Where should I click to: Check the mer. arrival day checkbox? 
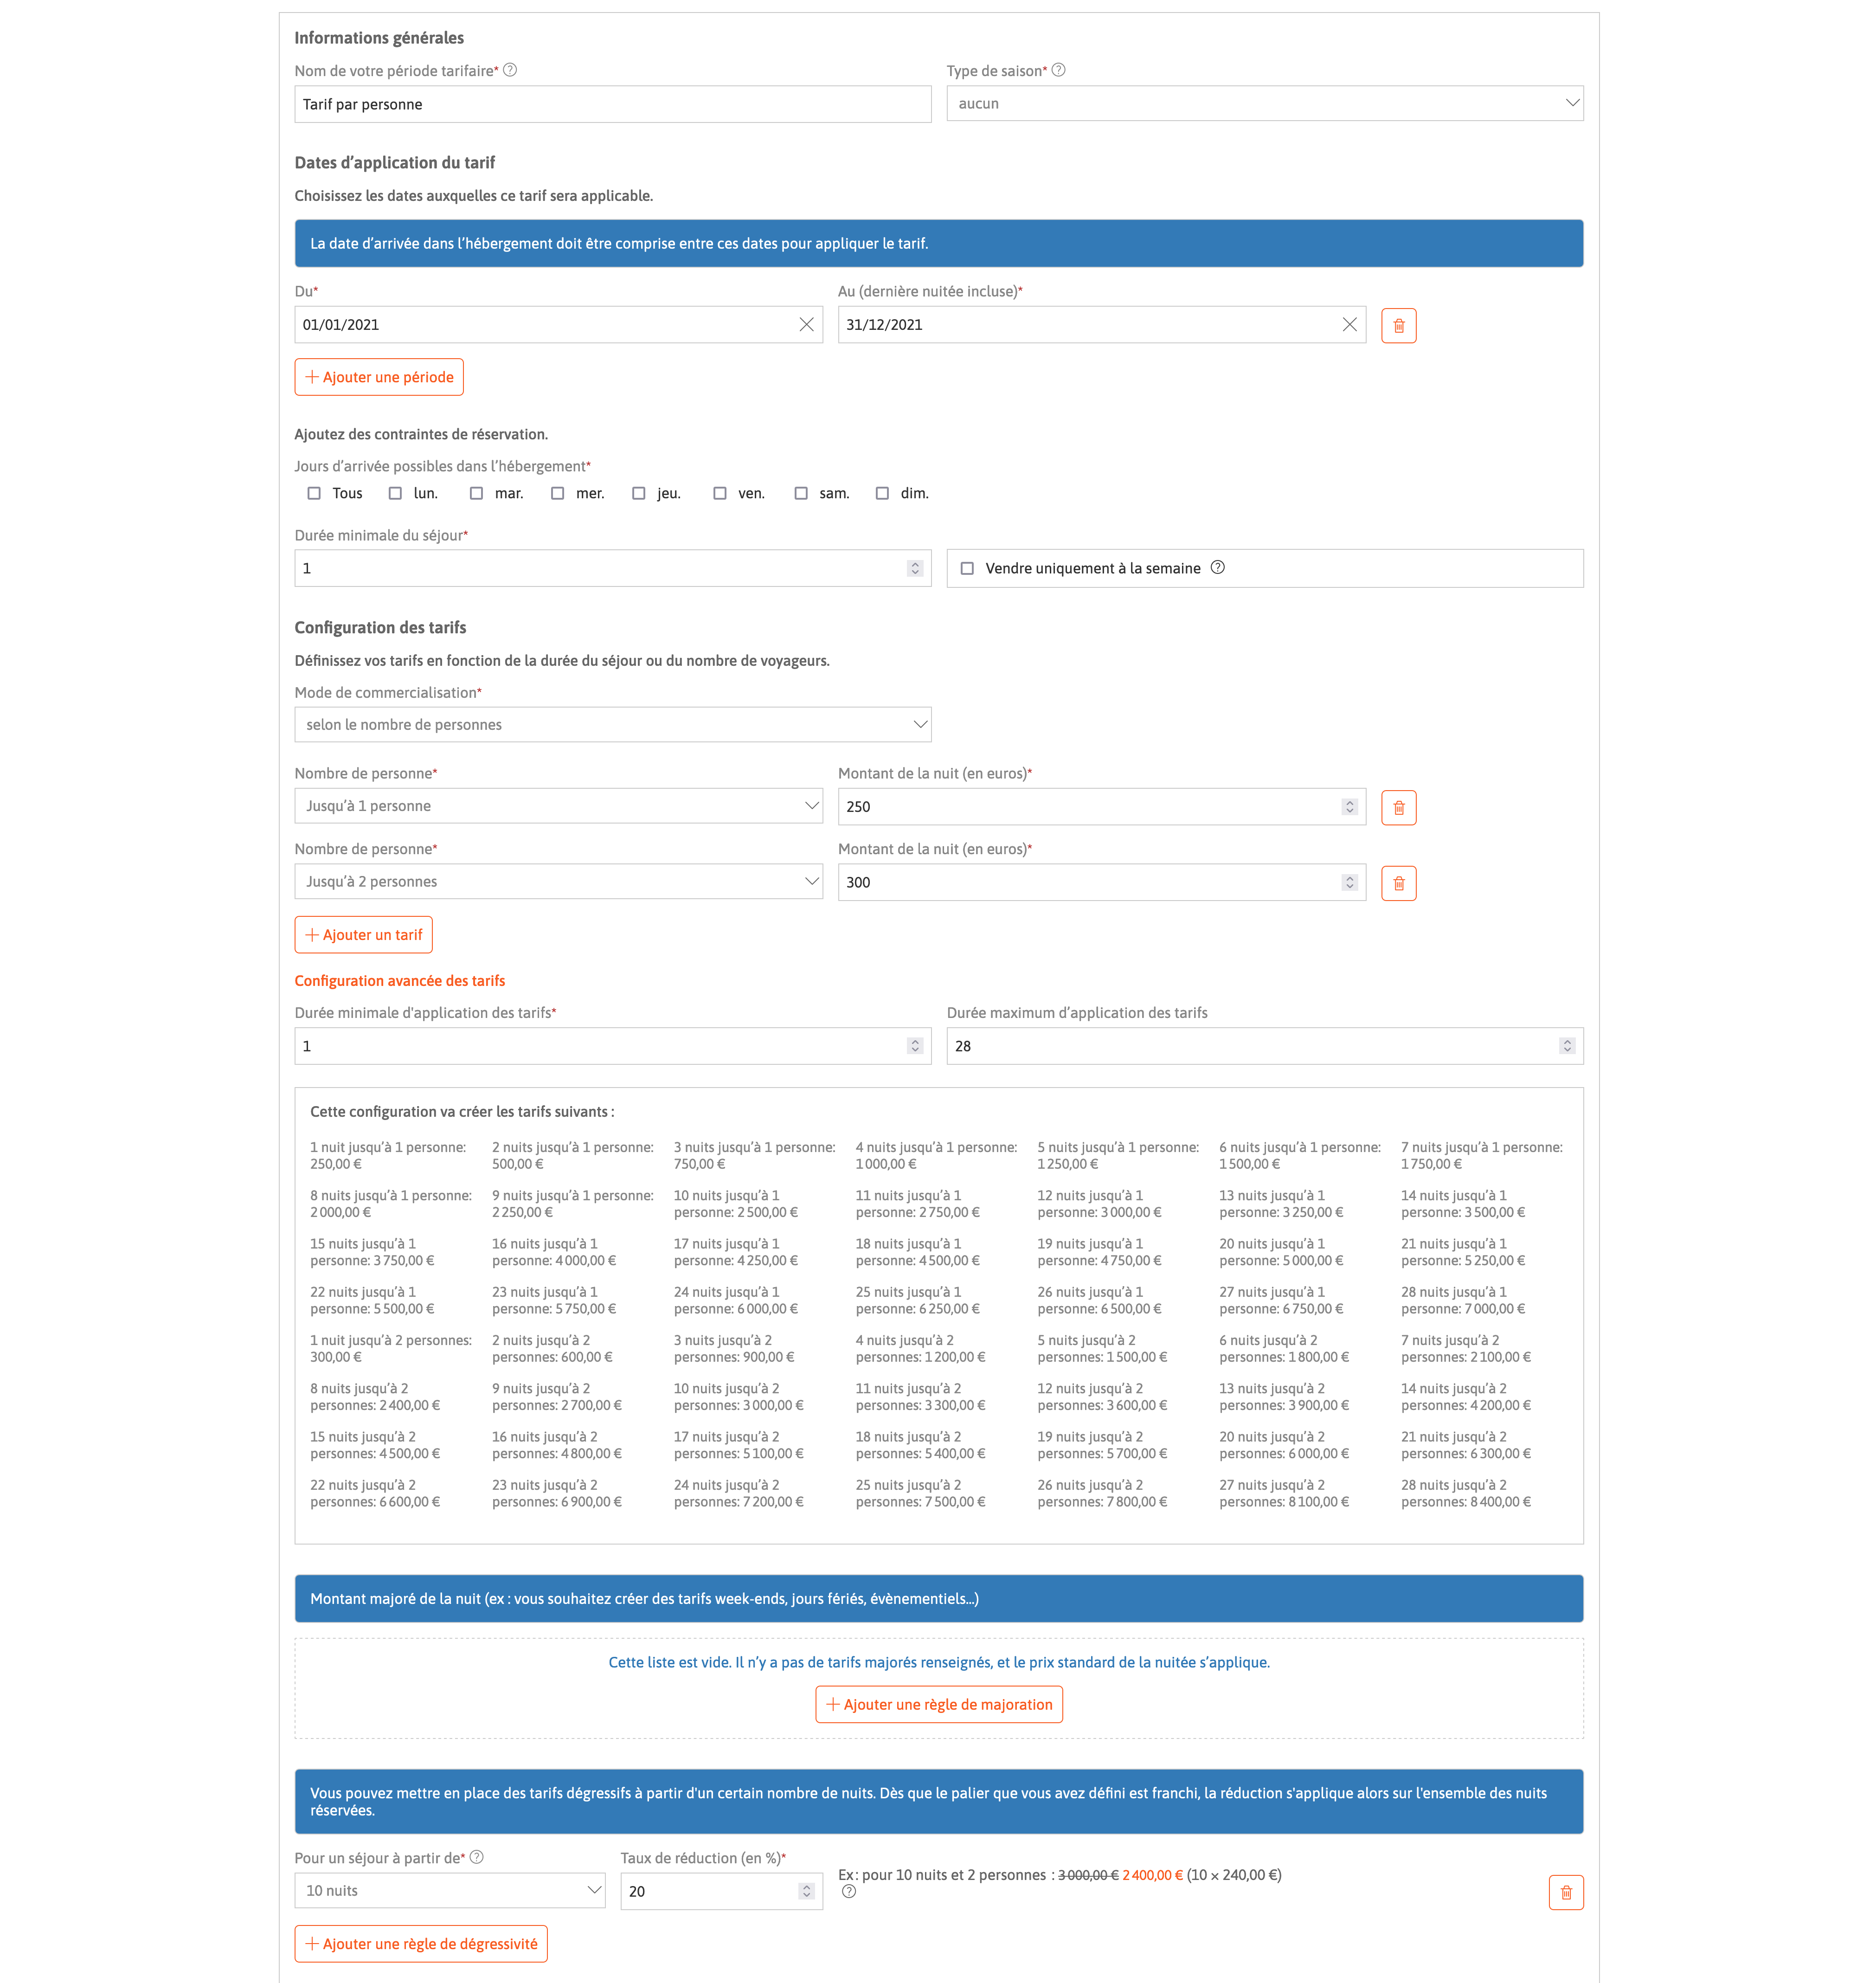tap(557, 493)
